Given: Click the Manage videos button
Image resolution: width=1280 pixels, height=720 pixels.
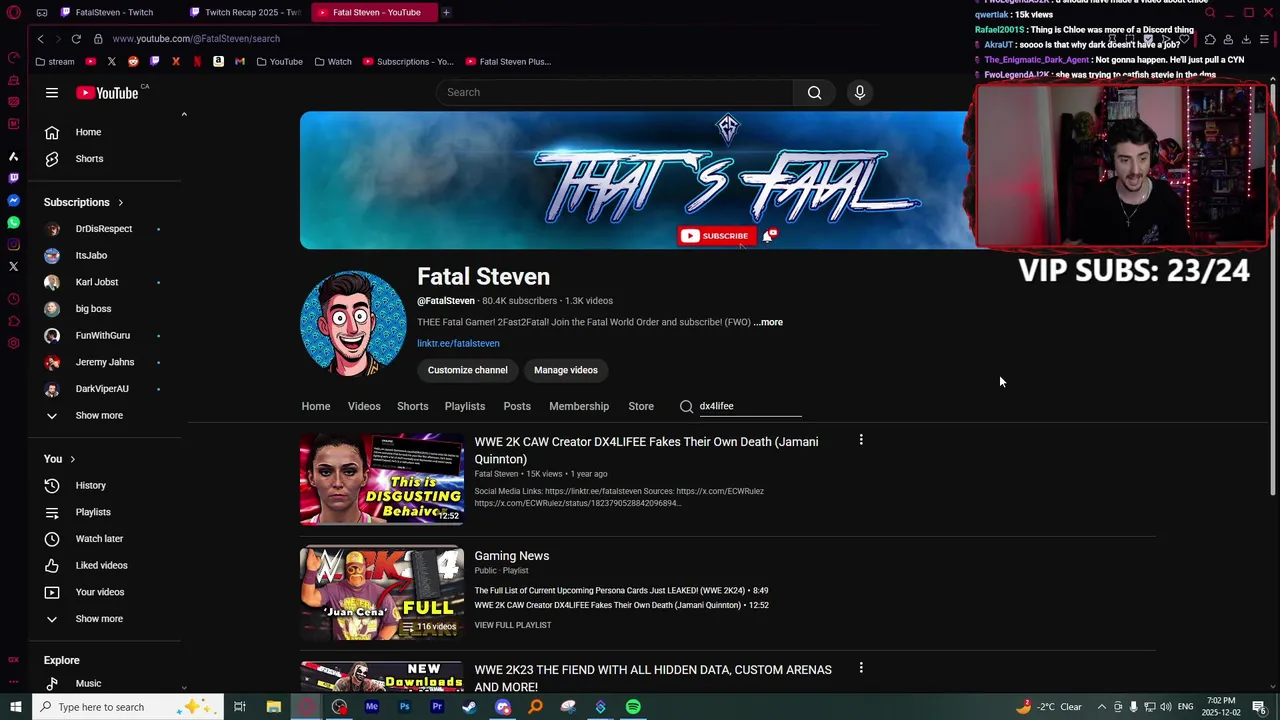Looking at the screenshot, I should [x=566, y=370].
